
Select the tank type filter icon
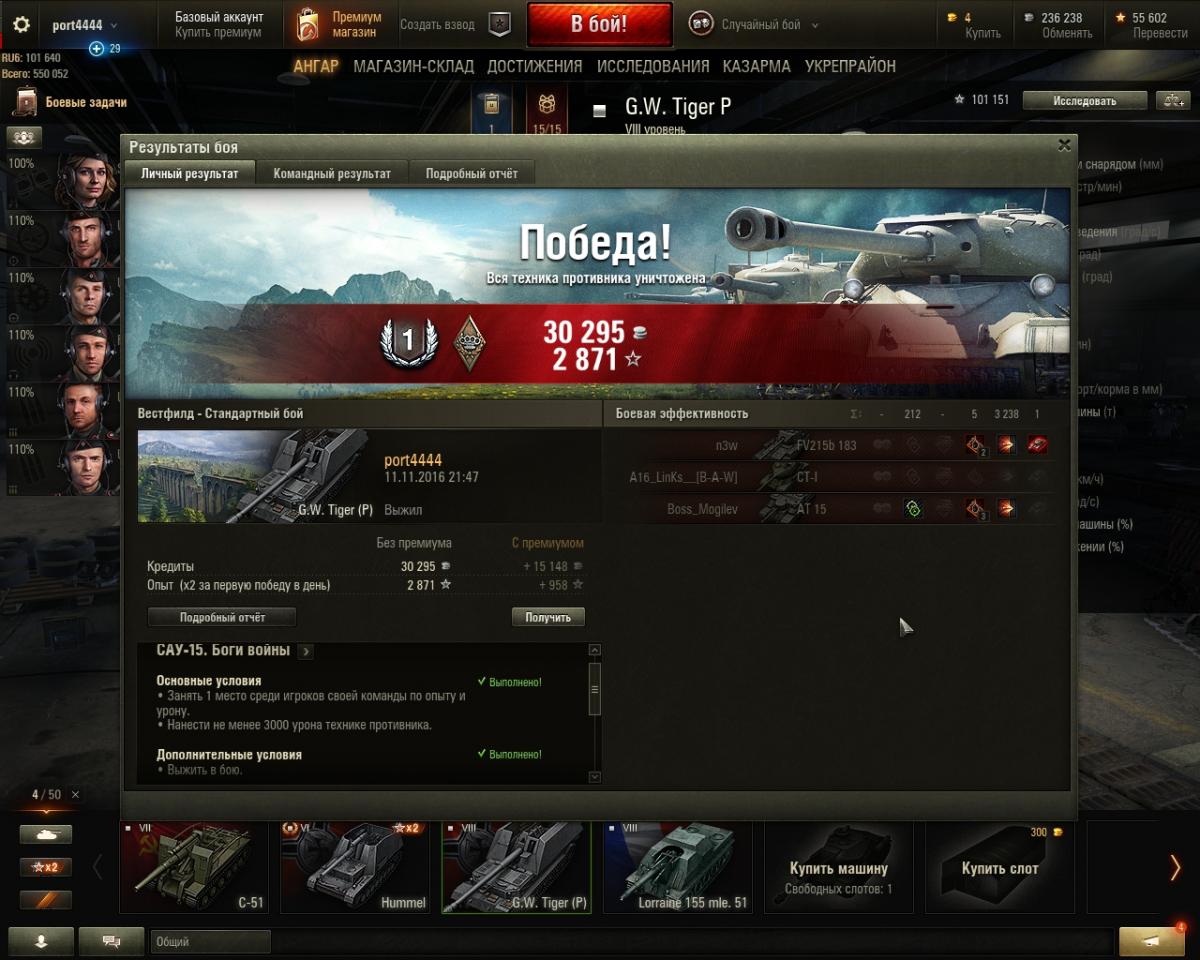tap(46, 834)
